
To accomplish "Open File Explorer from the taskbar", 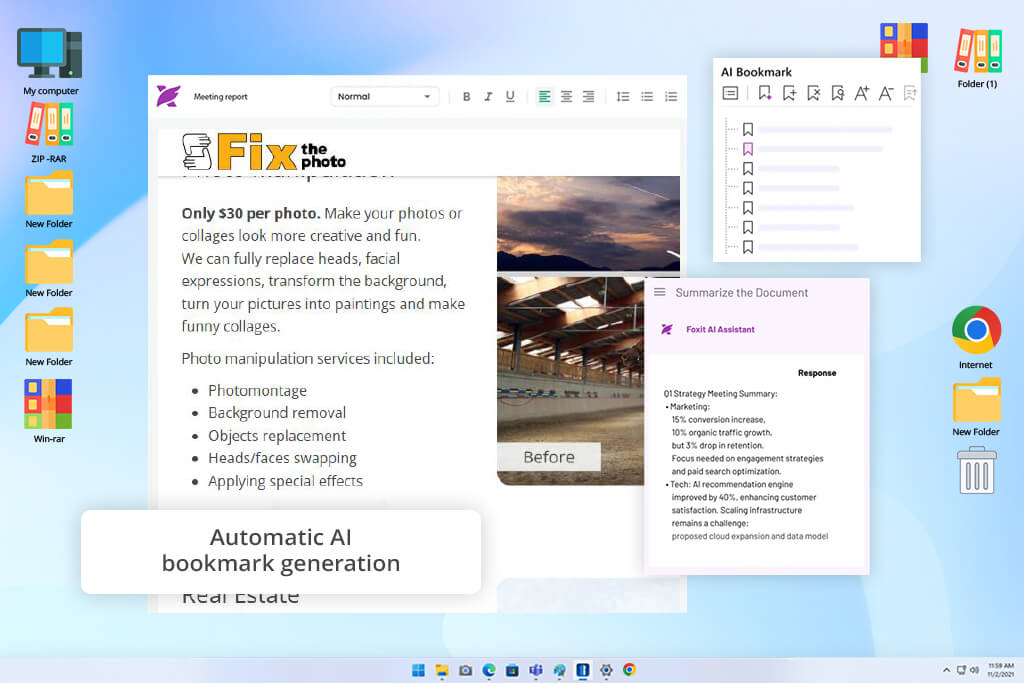I will point(442,670).
